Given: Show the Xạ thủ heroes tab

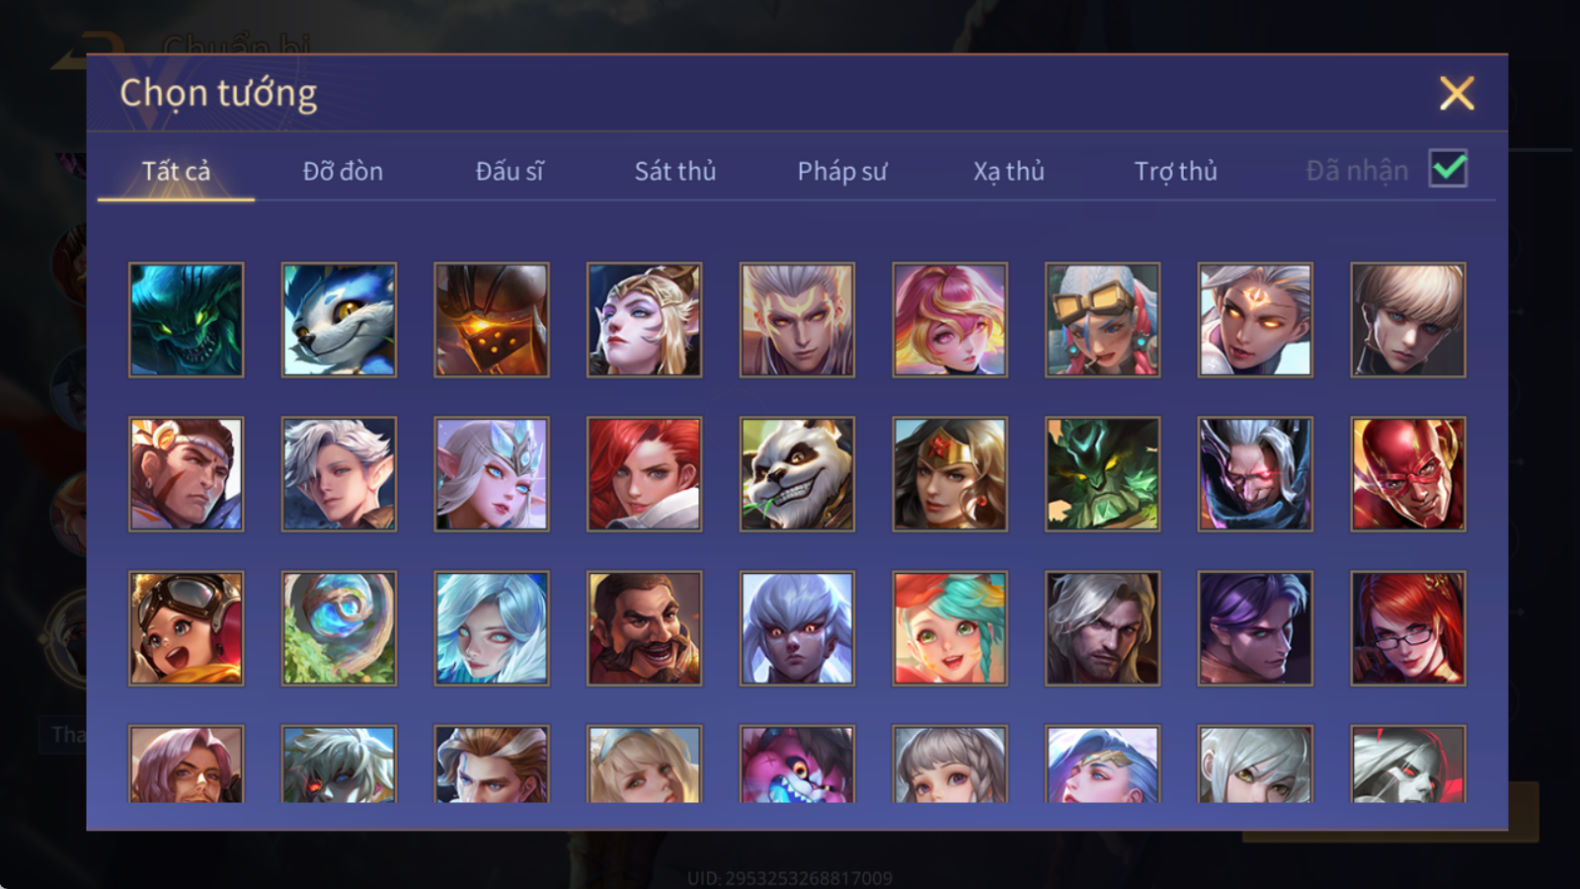Looking at the screenshot, I should click(1009, 171).
